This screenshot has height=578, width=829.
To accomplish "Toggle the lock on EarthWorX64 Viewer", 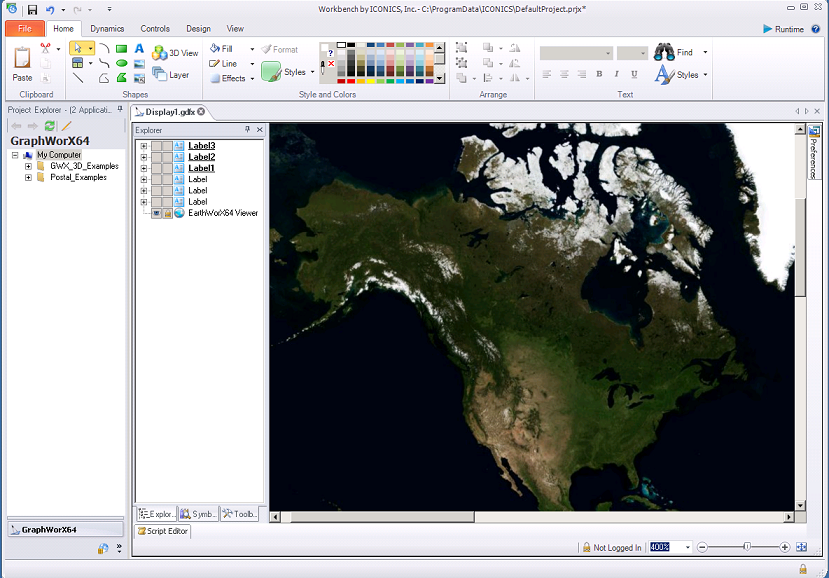I will point(167,213).
